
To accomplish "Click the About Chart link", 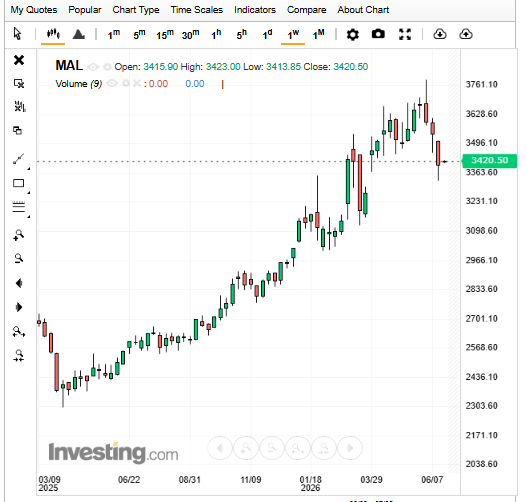I will [x=363, y=10].
